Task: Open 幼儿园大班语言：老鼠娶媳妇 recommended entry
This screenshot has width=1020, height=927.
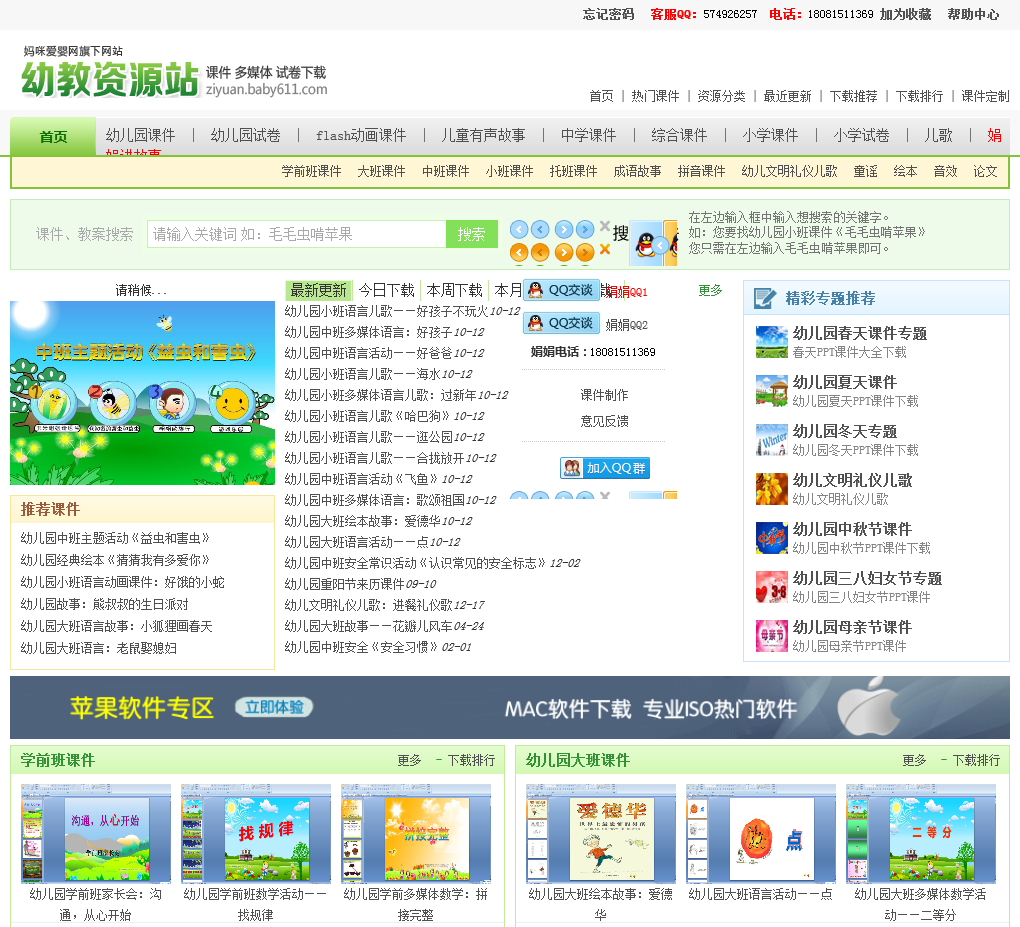Action: pyautogui.click(x=99, y=649)
